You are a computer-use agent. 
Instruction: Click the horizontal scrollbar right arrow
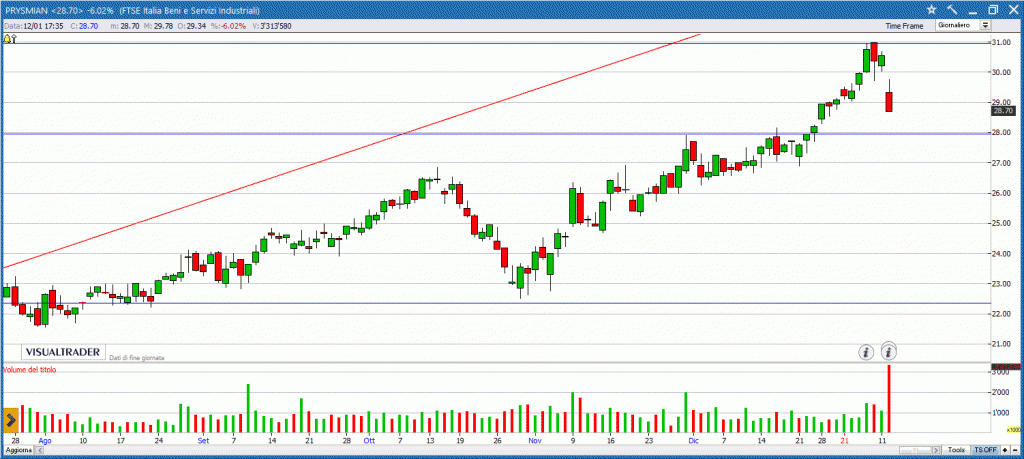pos(937,451)
